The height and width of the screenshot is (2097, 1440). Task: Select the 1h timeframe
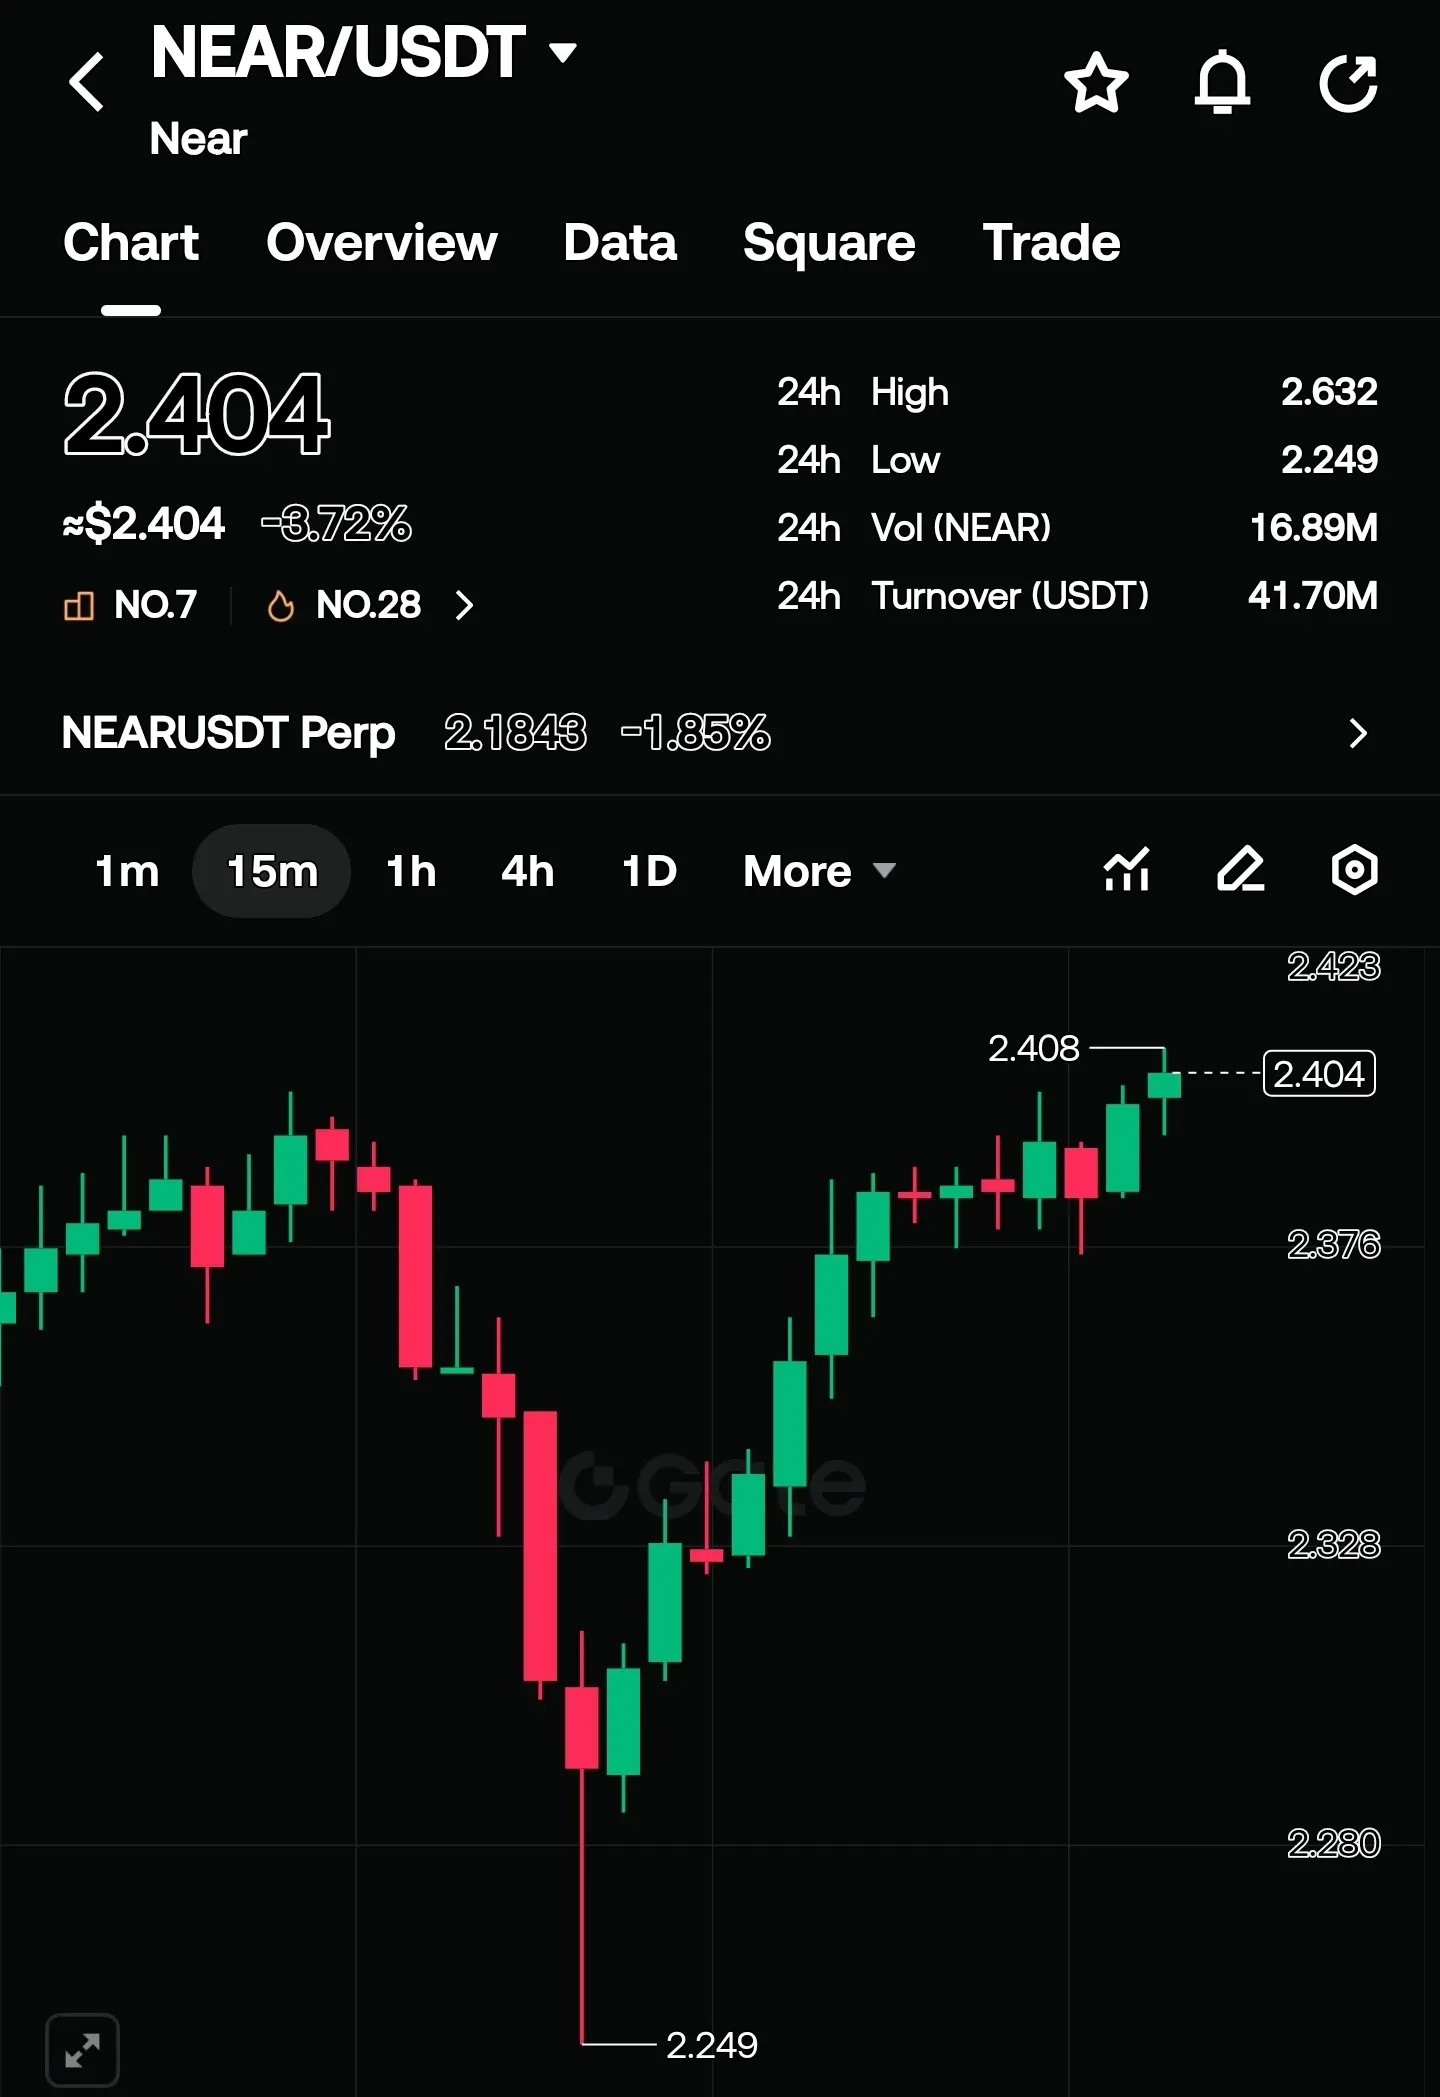(x=411, y=871)
